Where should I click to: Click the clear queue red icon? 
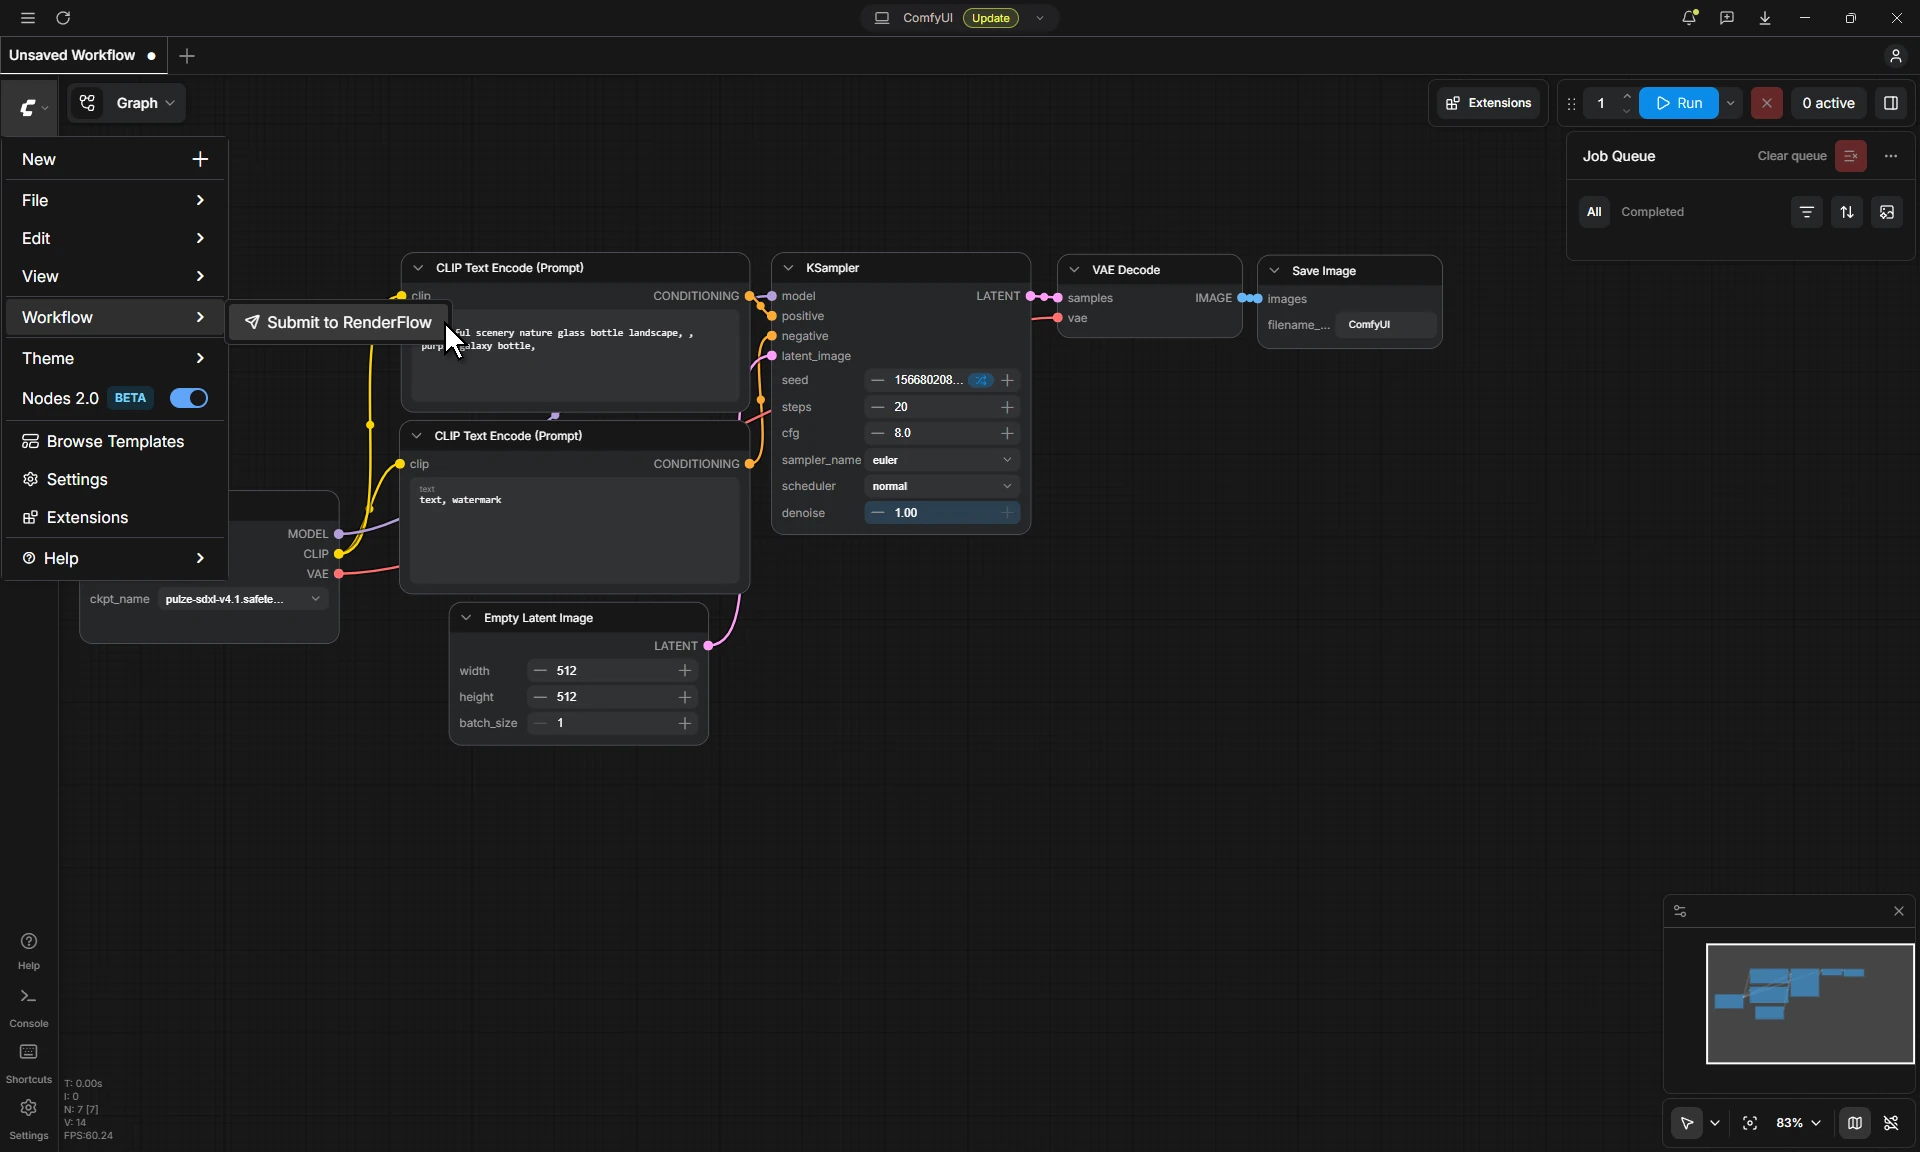pos(1851,156)
